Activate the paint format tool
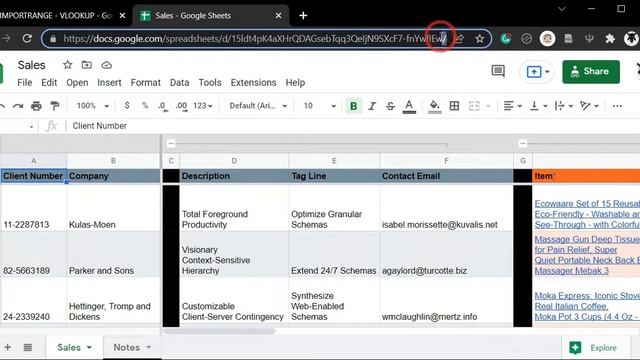The height and width of the screenshot is (360, 640). coord(54,106)
